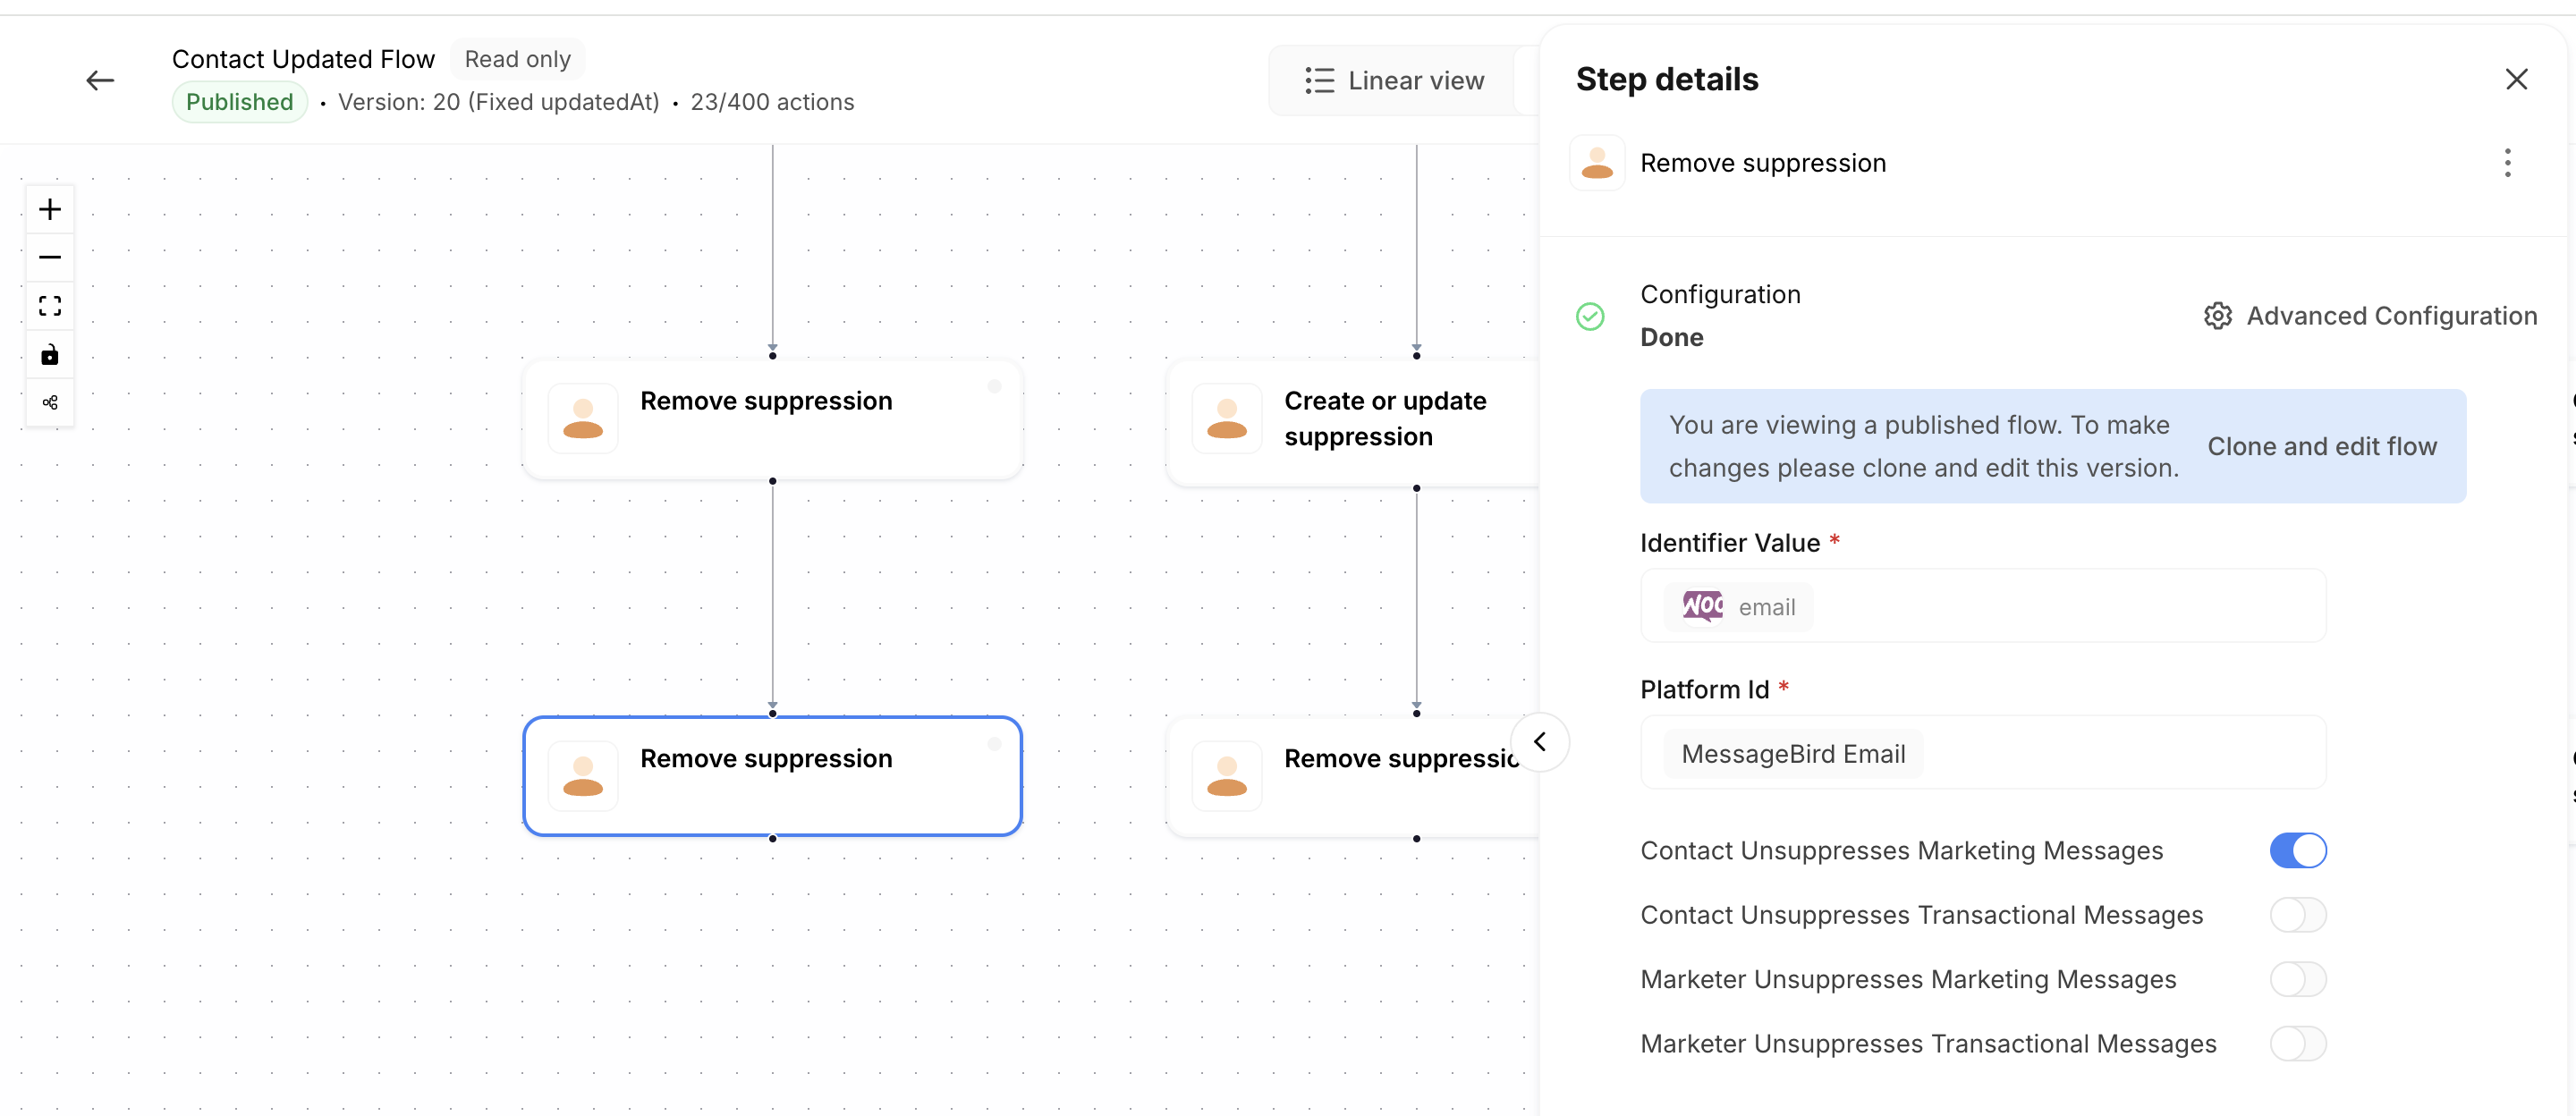Zoom in on the flow canvas

click(50, 209)
